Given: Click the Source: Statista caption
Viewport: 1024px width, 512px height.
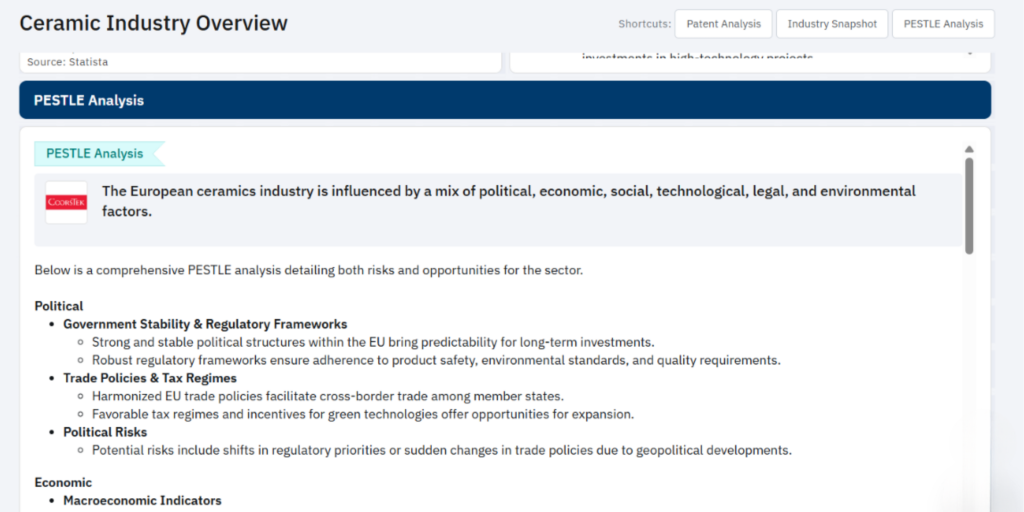Looking at the screenshot, I should pos(68,62).
